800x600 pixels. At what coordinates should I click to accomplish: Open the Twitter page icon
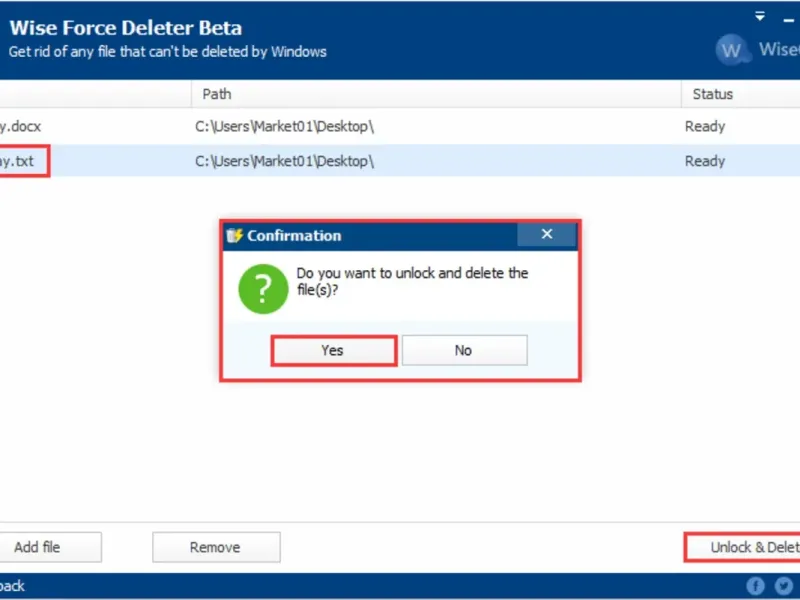(784, 586)
